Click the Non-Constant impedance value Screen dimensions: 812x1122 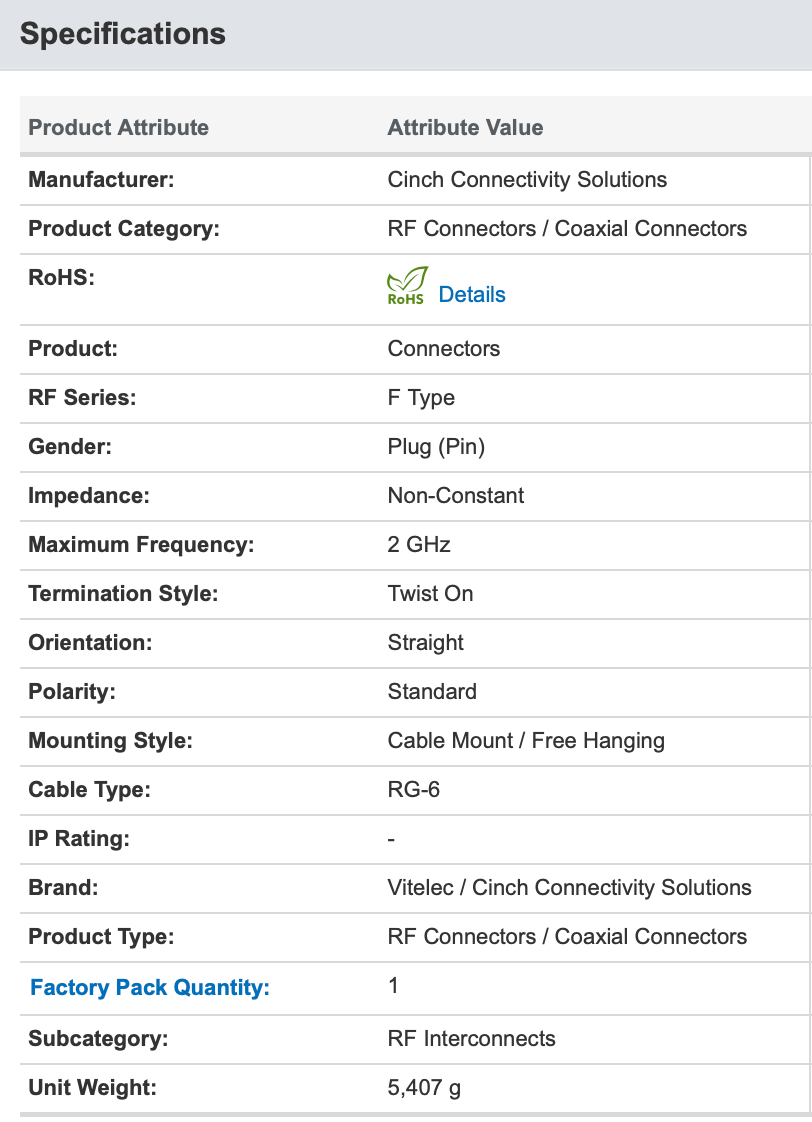coord(456,496)
